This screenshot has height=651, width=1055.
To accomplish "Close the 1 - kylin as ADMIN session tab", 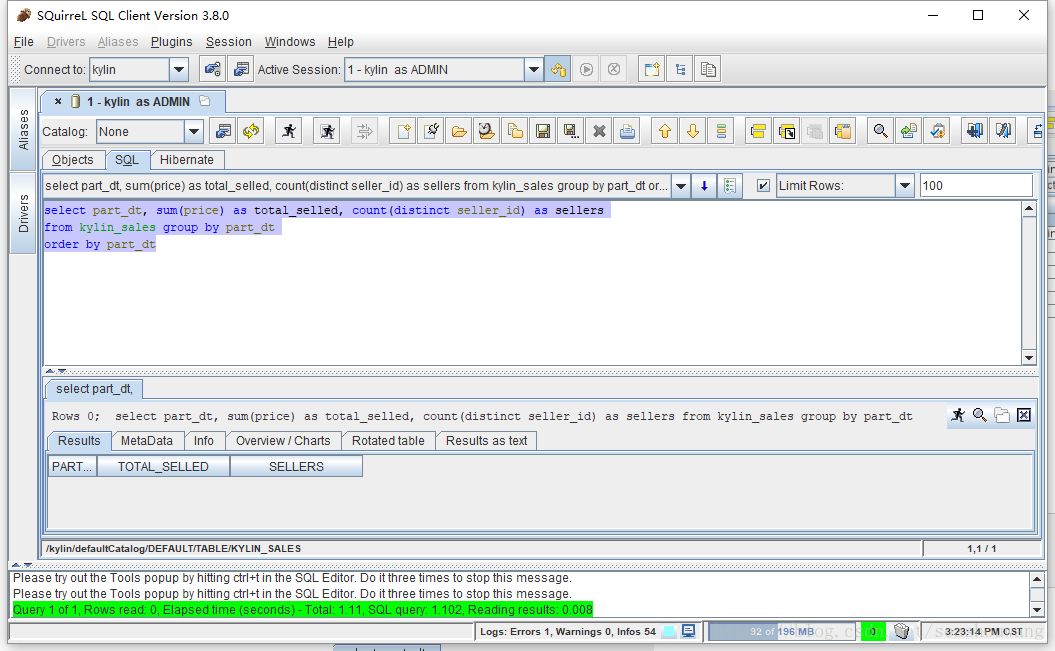I will point(58,102).
